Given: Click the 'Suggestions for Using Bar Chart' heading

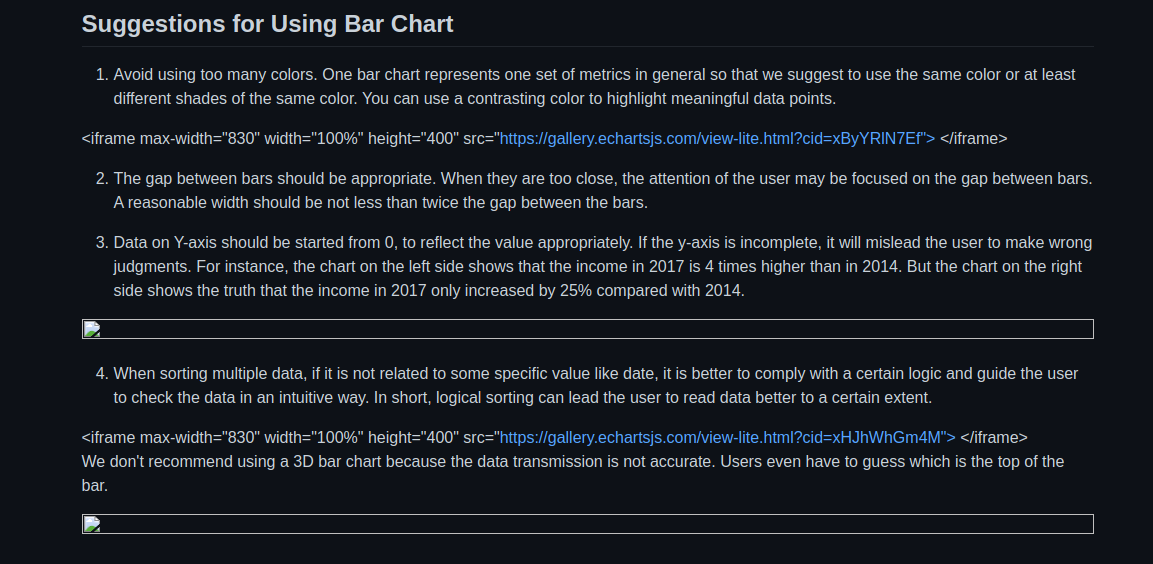Looking at the screenshot, I should pos(267,24).
